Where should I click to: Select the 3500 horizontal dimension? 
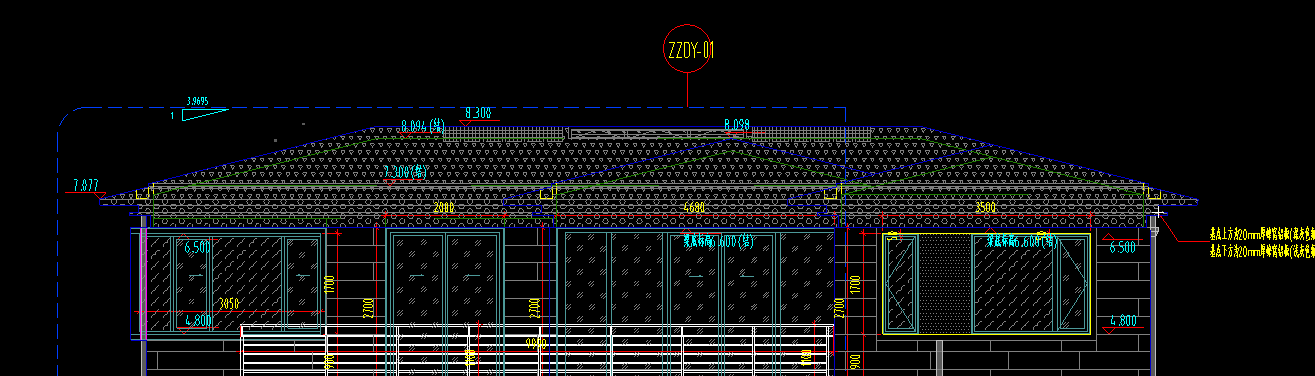[x=985, y=207]
